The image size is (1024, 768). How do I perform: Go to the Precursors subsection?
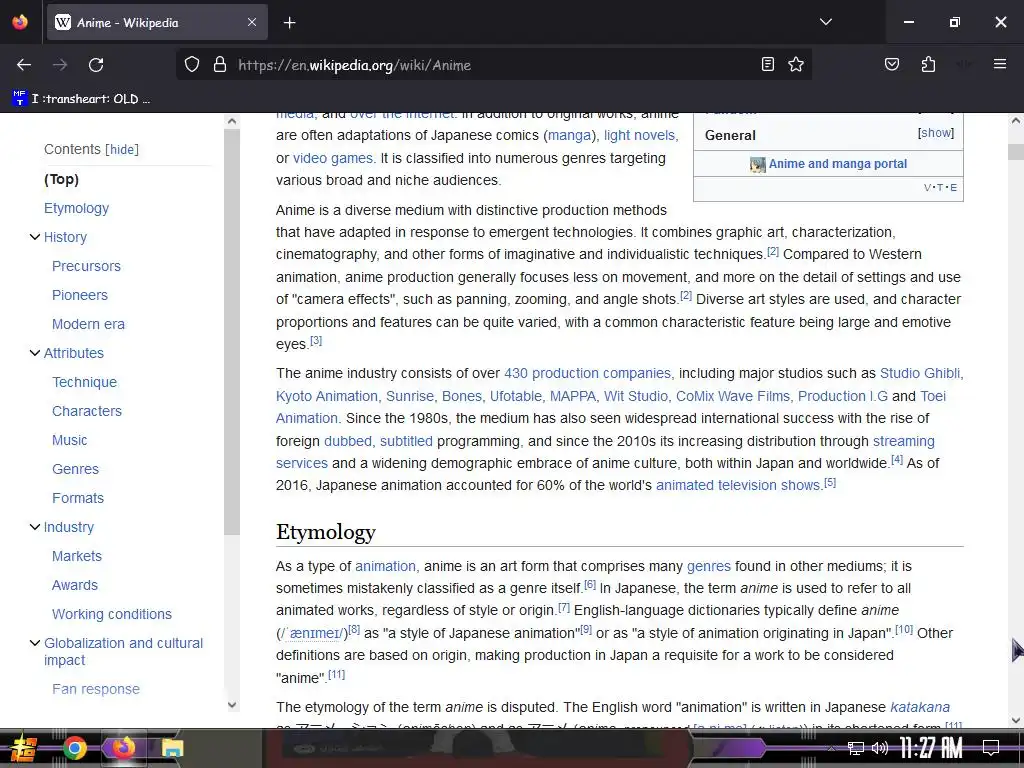[x=86, y=266]
